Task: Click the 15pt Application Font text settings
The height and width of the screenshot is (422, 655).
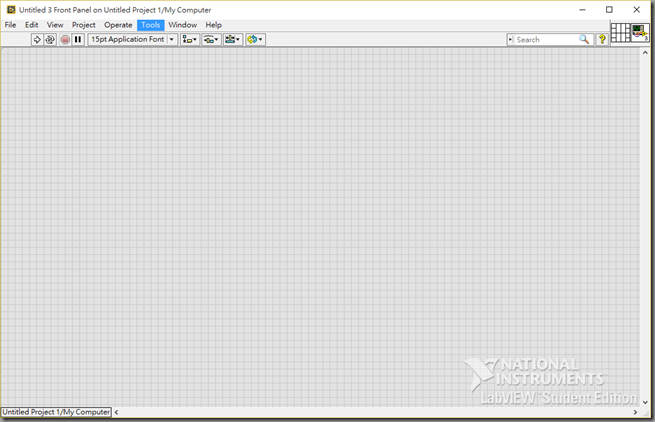Action: [x=128, y=39]
